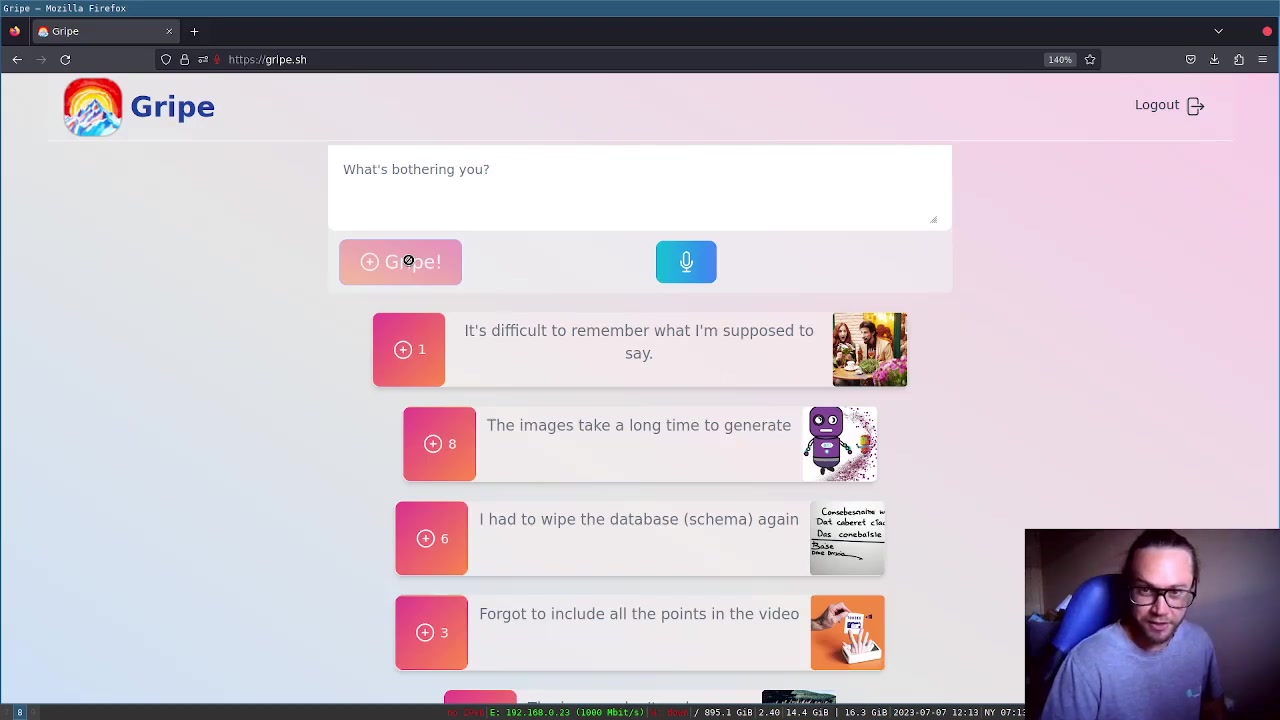Open Firefox downloads panel
Viewport: 1280px width, 720px height.
point(1214,59)
